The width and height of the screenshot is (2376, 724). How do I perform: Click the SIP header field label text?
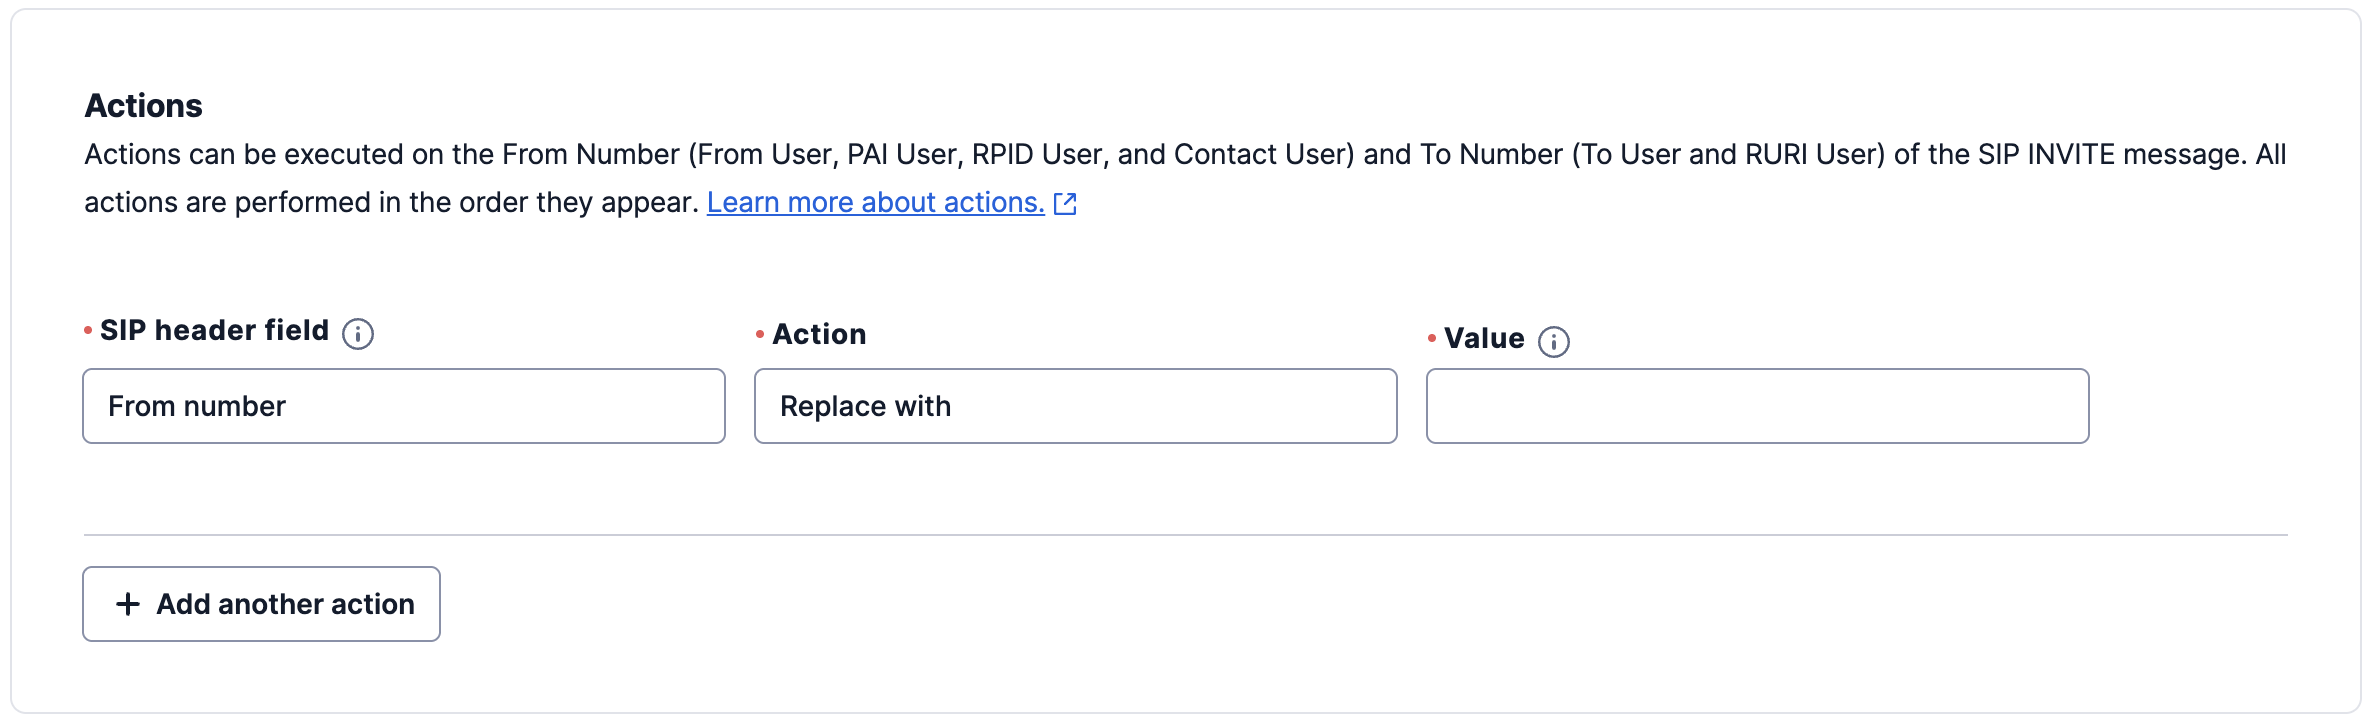point(215,331)
